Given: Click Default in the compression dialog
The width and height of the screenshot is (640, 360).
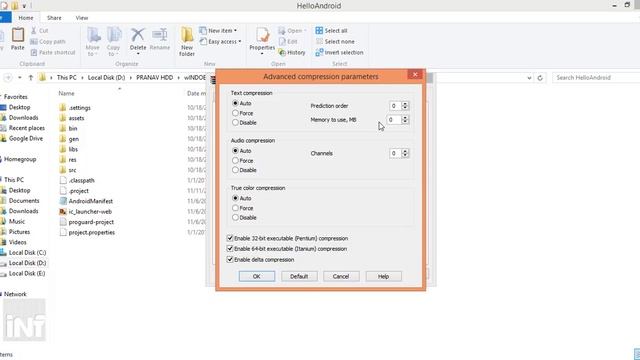Looking at the screenshot, I should tap(299, 276).
